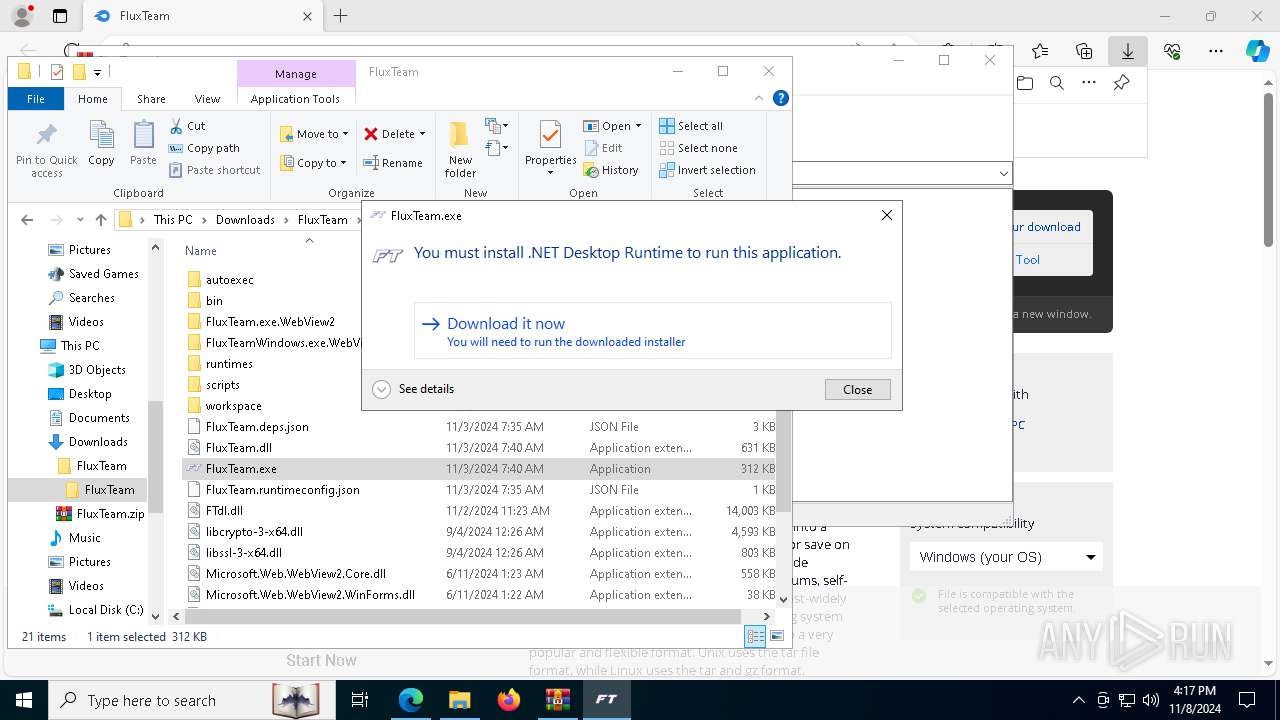
Task: Sort by Name column header
Action: [200, 251]
